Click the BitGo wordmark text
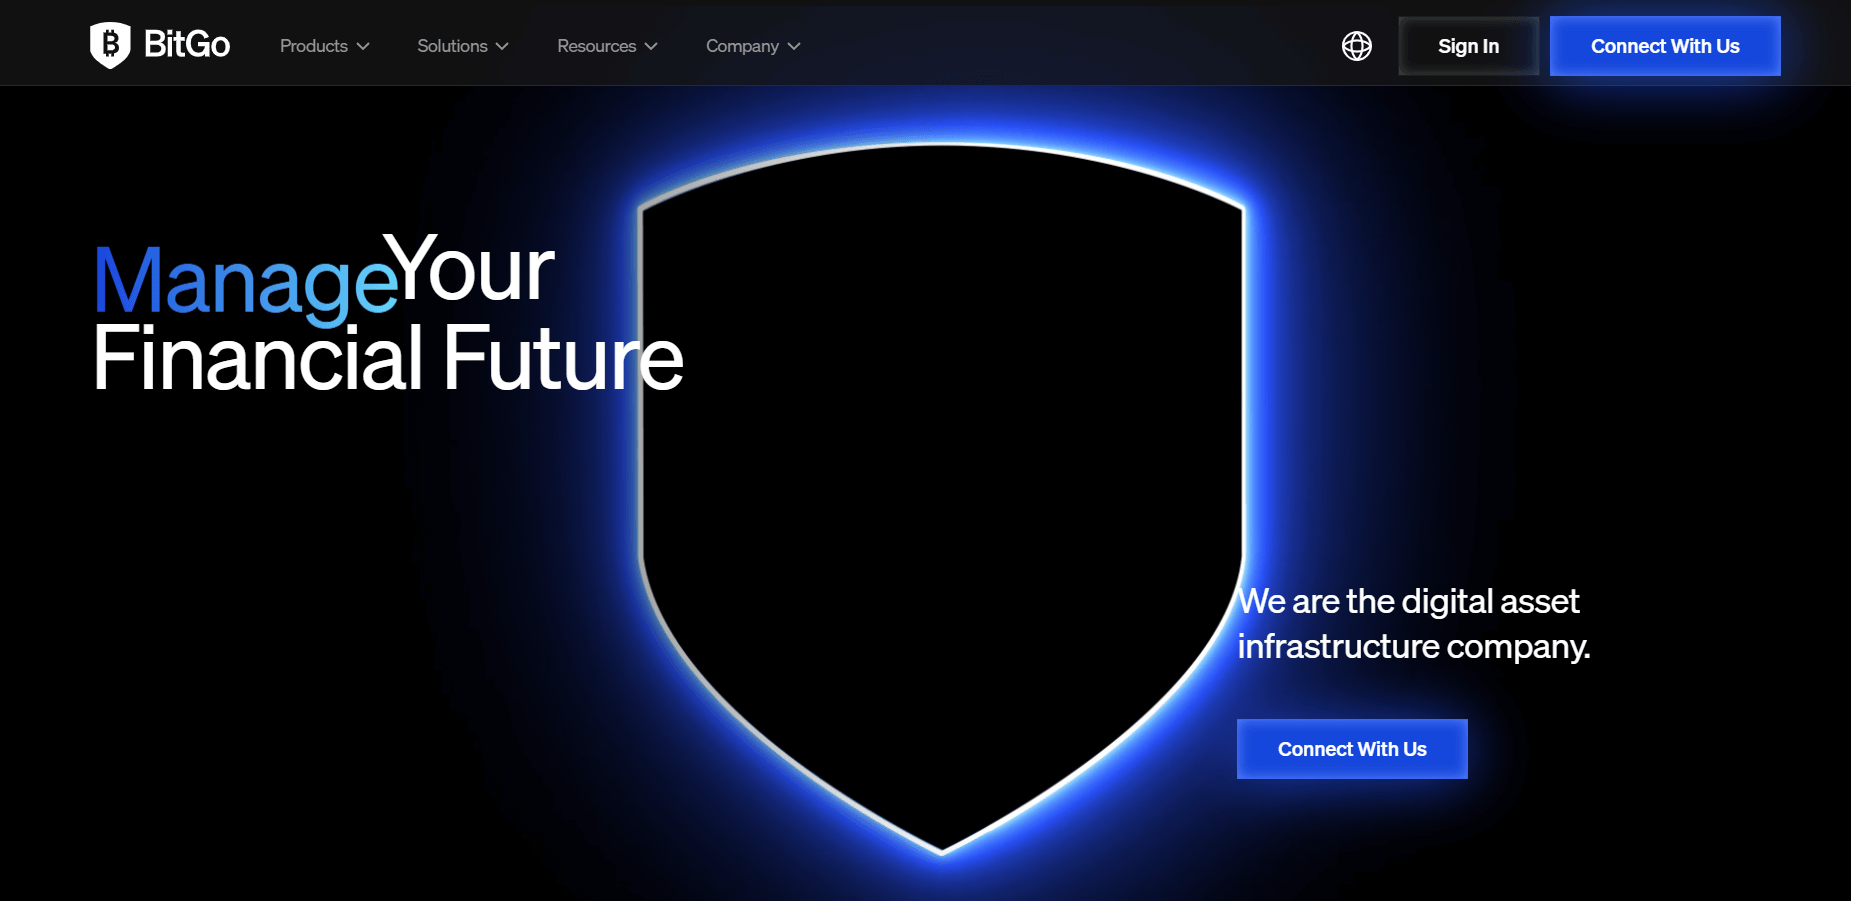This screenshot has height=901, width=1851. (x=187, y=45)
